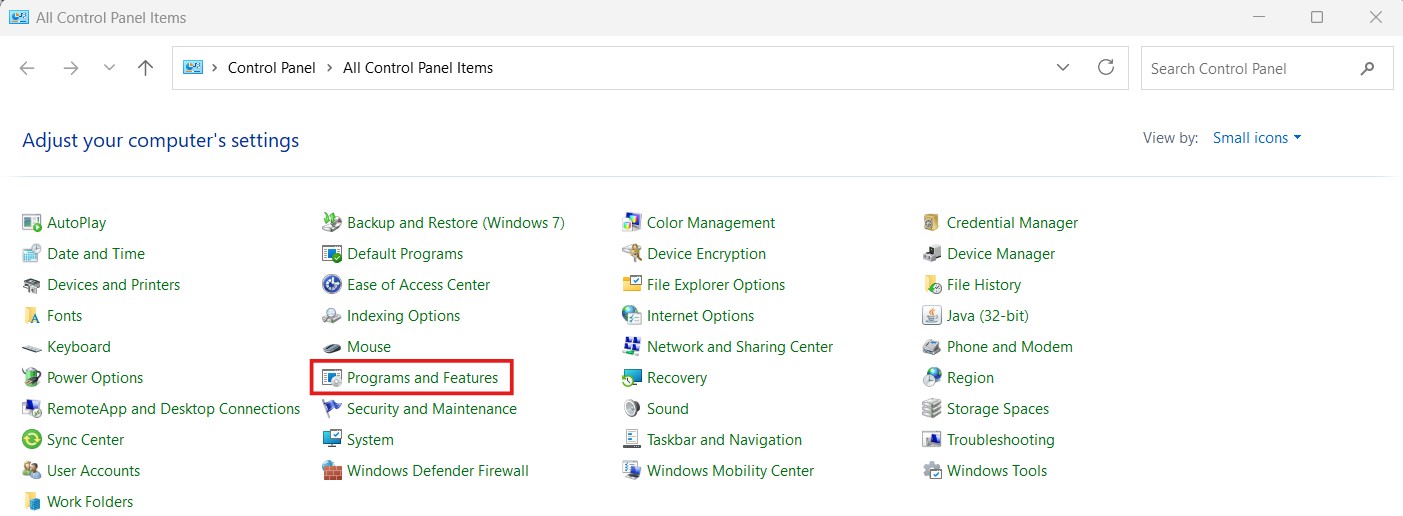Image resolution: width=1403 pixels, height=516 pixels.
Task: Click the Date and Time clock icon
Action: [32, 254]
